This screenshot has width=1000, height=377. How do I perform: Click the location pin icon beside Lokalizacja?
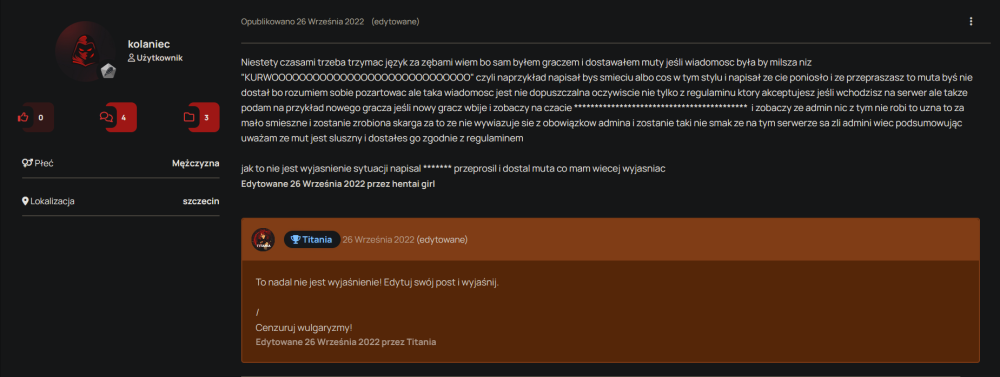(x=26, y=201)
